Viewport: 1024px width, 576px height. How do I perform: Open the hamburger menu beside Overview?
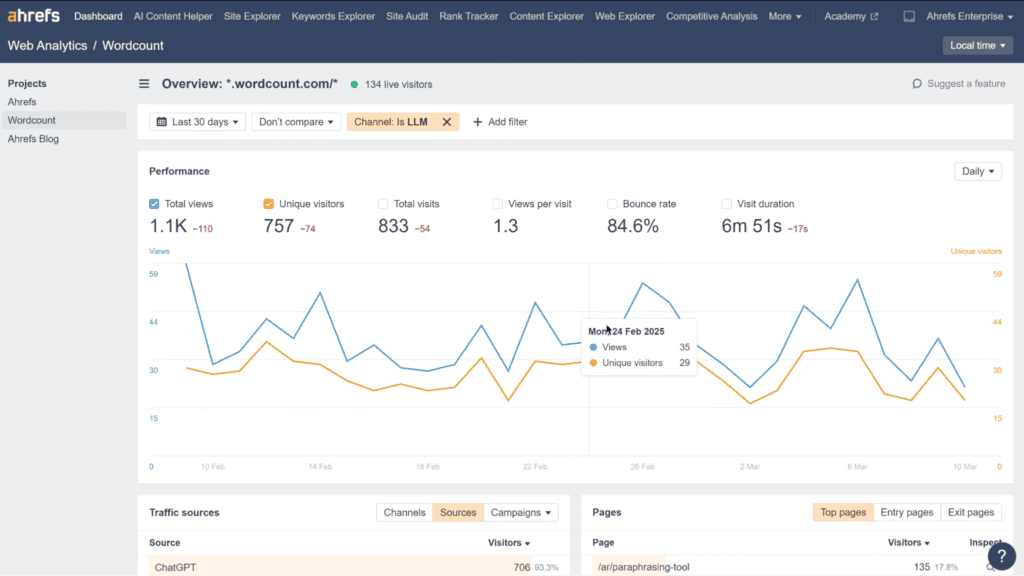click(x=144, y=84)
